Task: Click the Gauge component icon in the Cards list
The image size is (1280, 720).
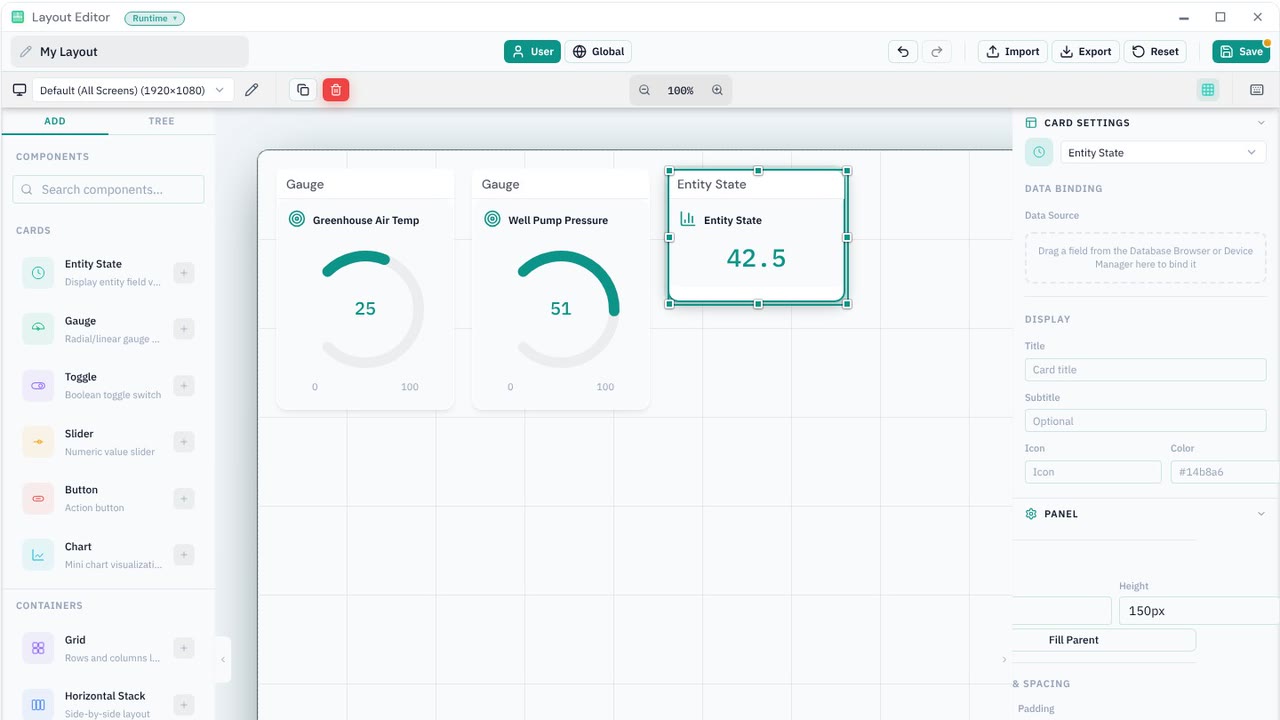Action: coord(38,329)
